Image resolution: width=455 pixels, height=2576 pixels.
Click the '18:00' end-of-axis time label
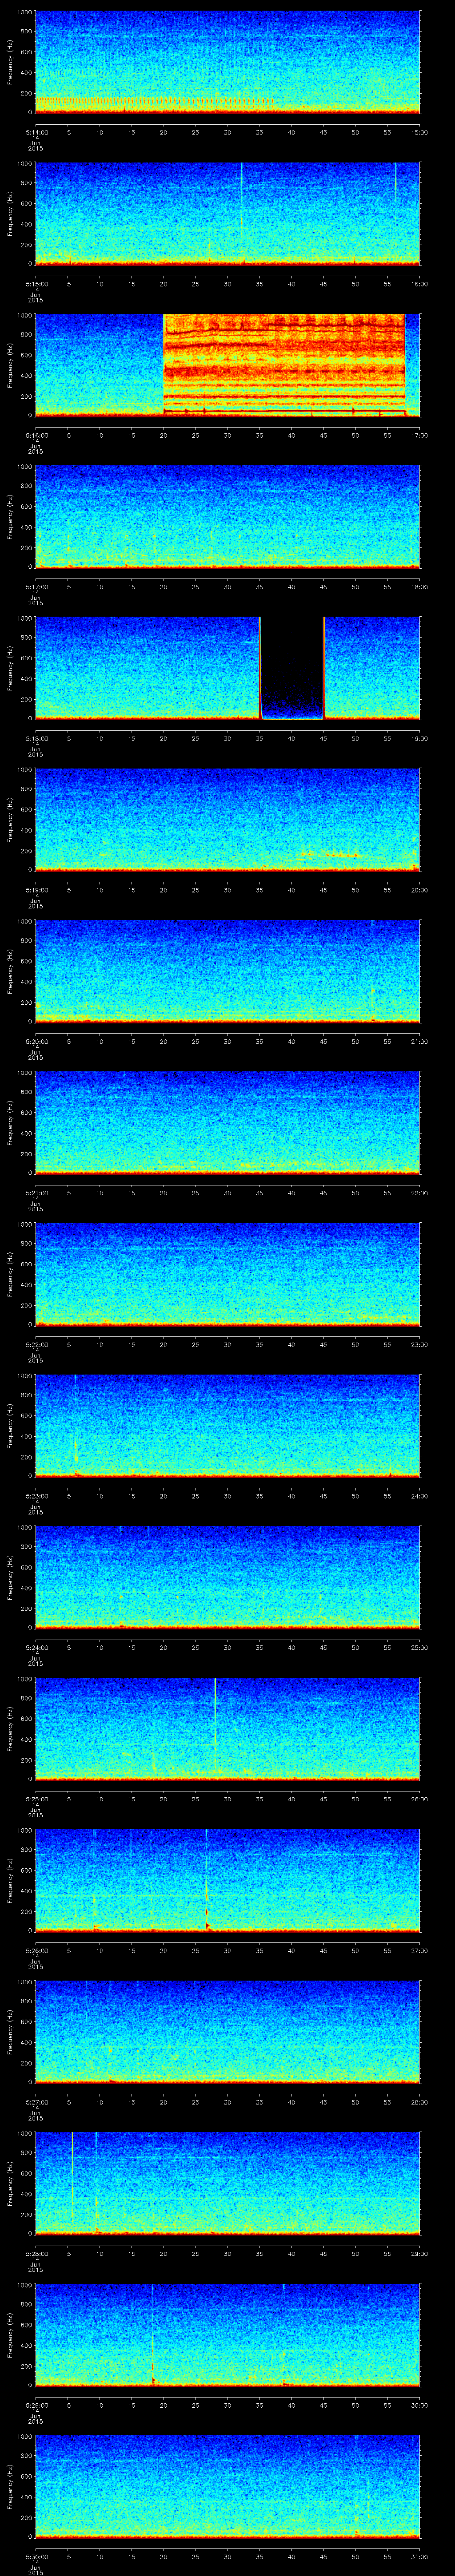419,587
